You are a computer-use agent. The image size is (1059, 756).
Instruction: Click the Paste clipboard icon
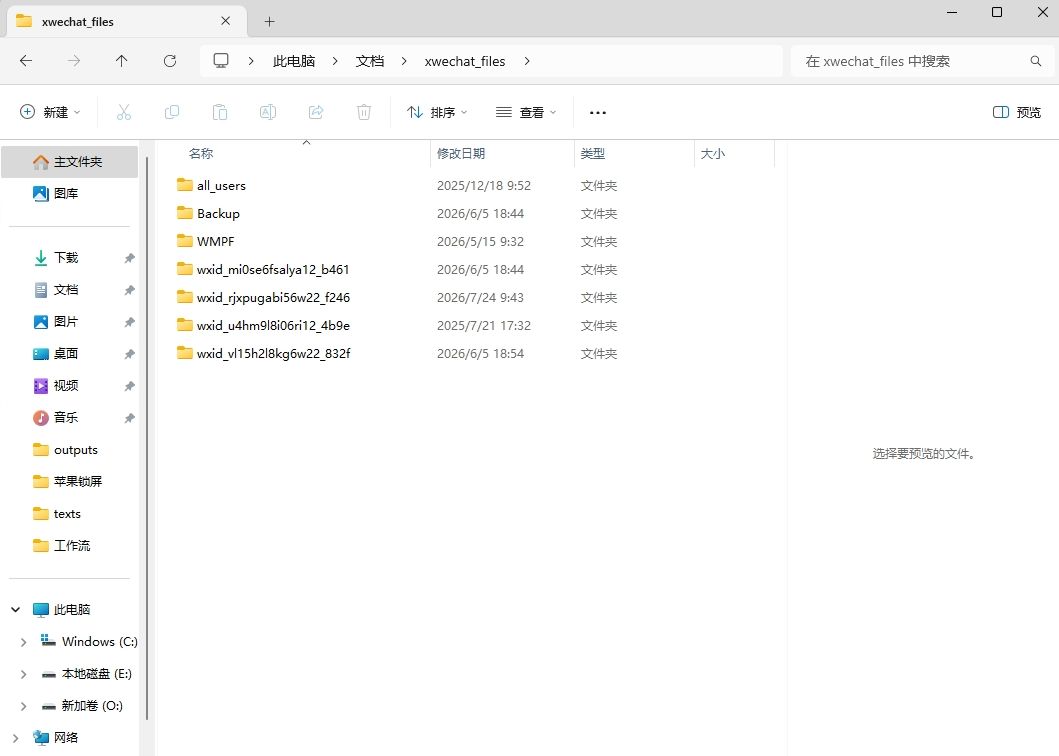(219, 112)
